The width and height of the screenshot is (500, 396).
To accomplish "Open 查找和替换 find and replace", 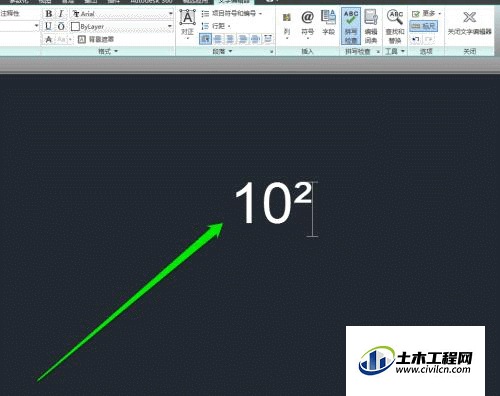I will (x=395, y=27).
